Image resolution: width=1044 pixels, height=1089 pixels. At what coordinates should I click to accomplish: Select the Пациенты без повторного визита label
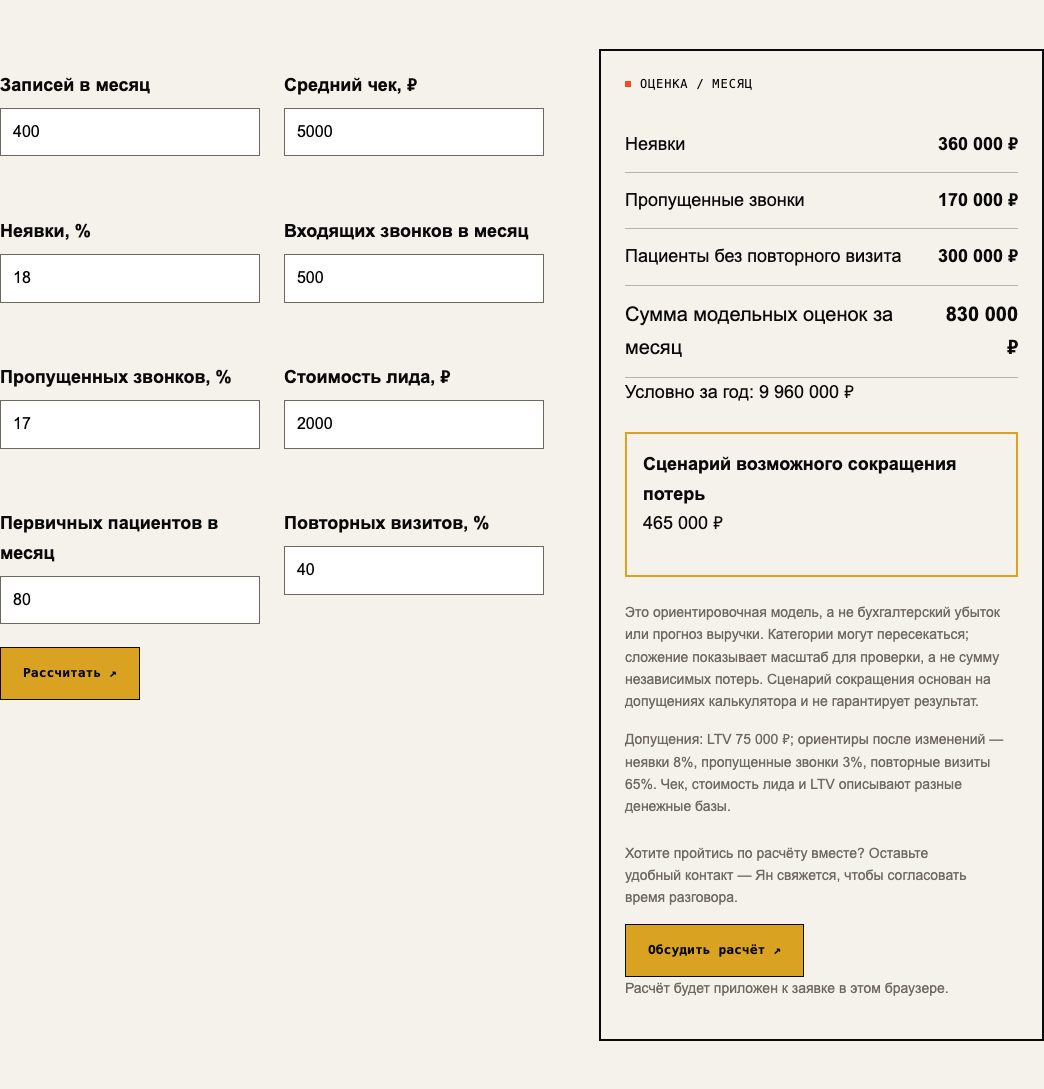click(763, 256)
